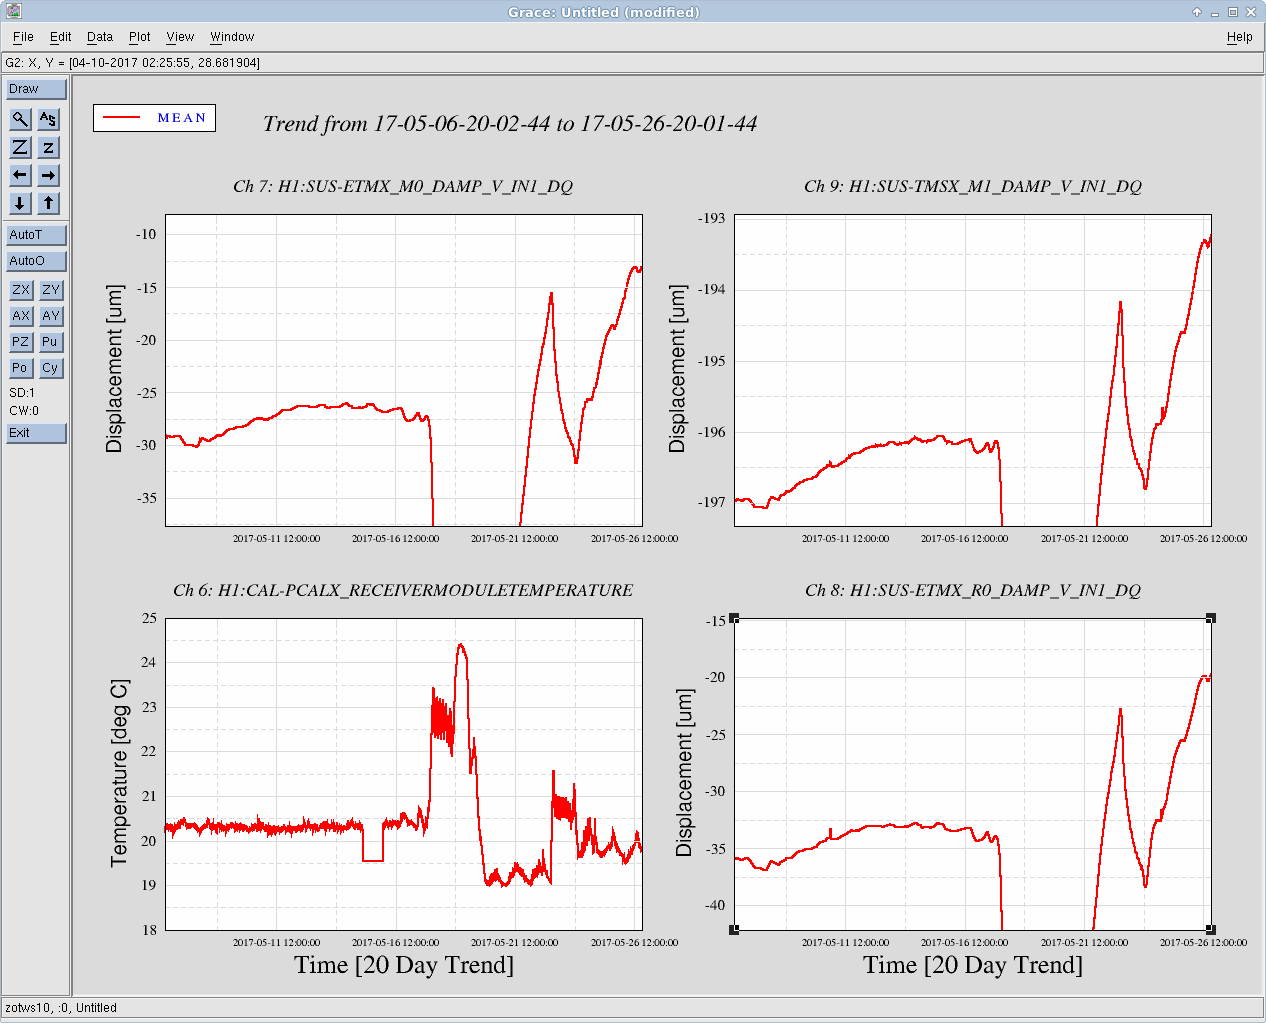This screenshot has height=1023, width=1266.
Task: Click the window menu icon in title bar
Action: [x=13, y=12]
